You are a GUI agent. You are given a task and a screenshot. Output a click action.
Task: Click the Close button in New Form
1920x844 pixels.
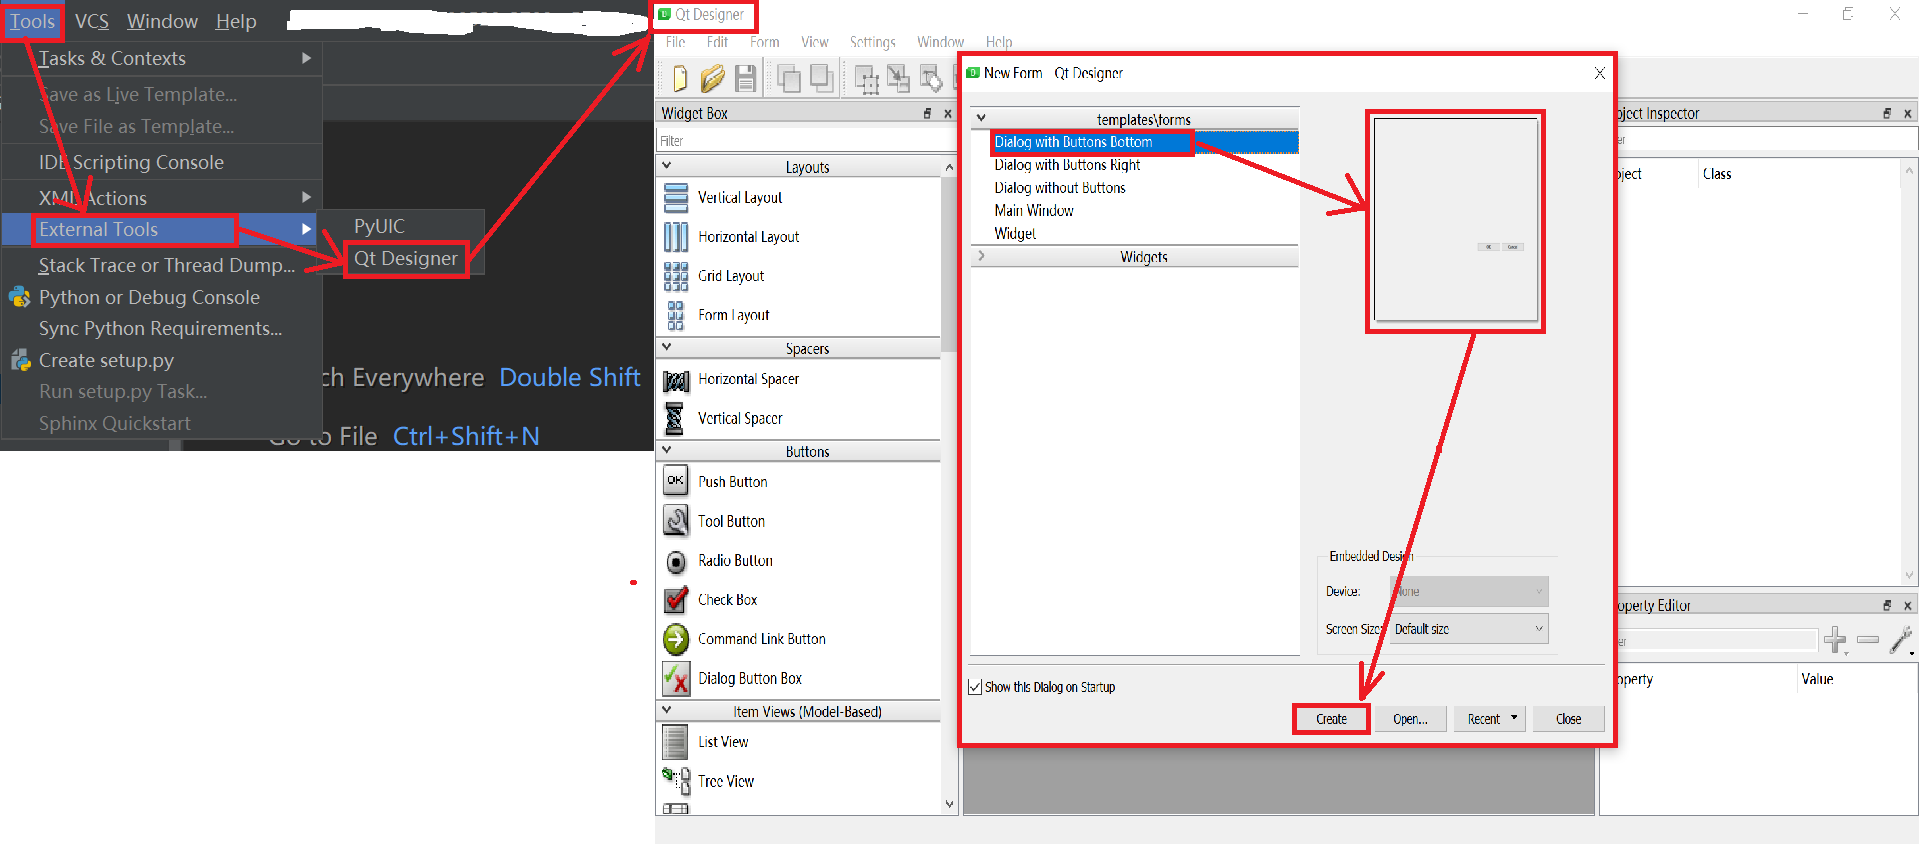point(1568,719)
